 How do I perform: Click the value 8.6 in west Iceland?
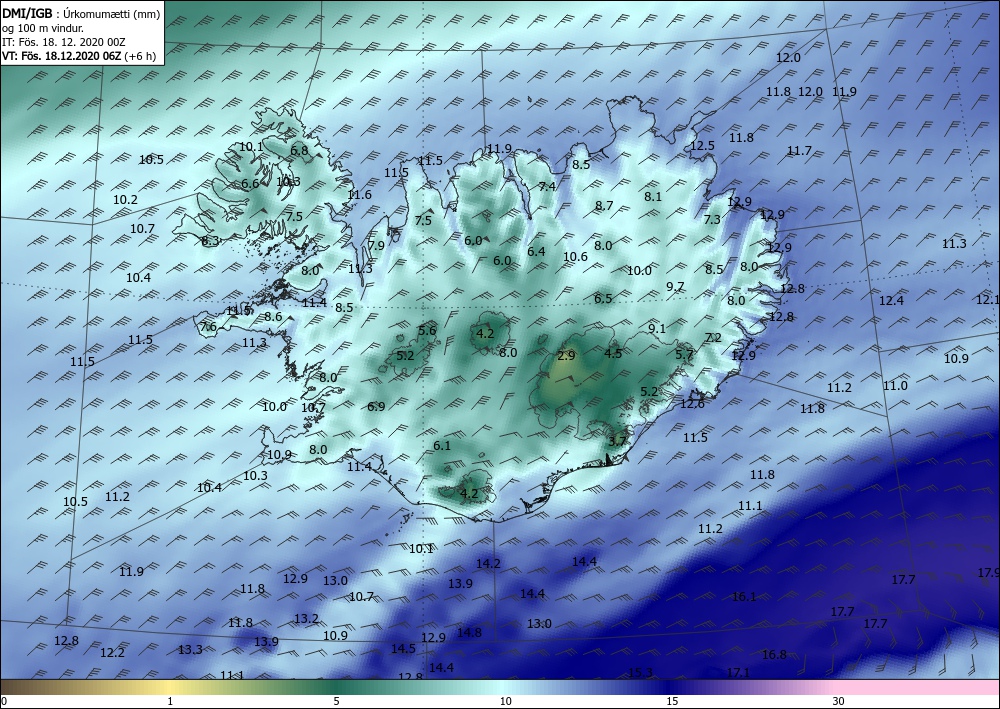click(x=273, y=316)
